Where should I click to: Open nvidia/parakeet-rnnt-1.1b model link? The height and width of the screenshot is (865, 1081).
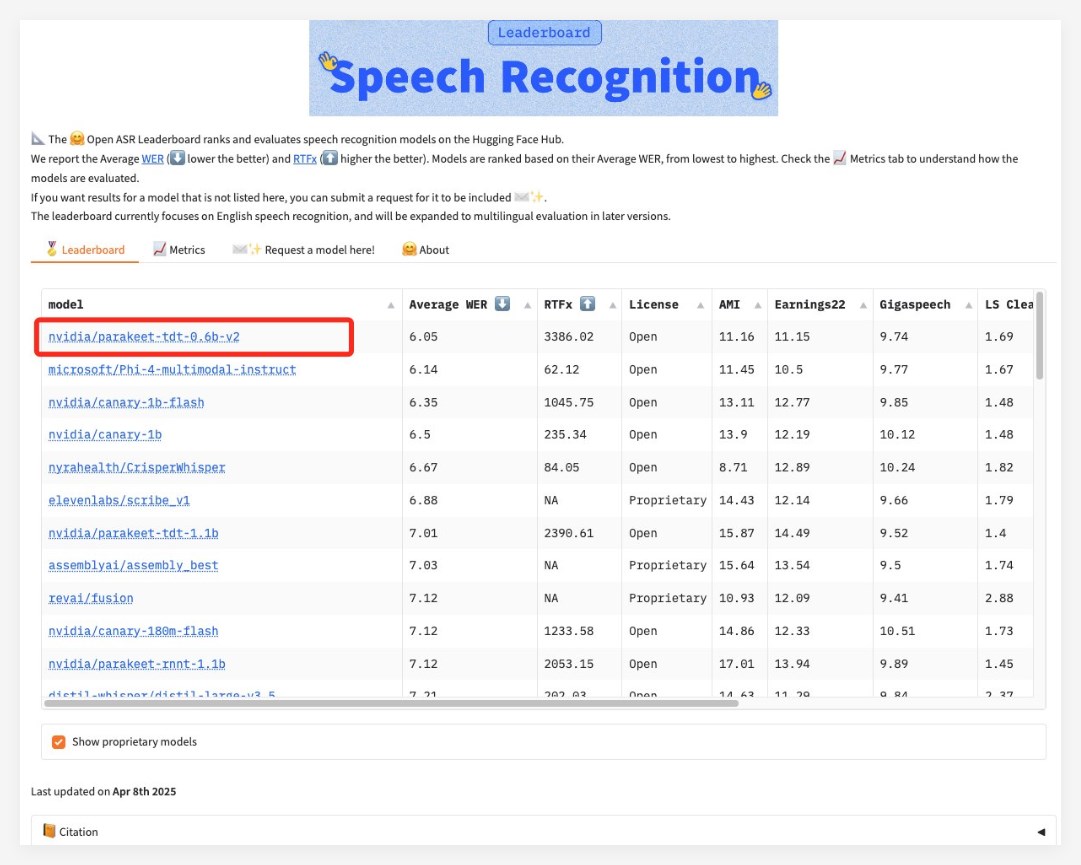click(137, 664)
